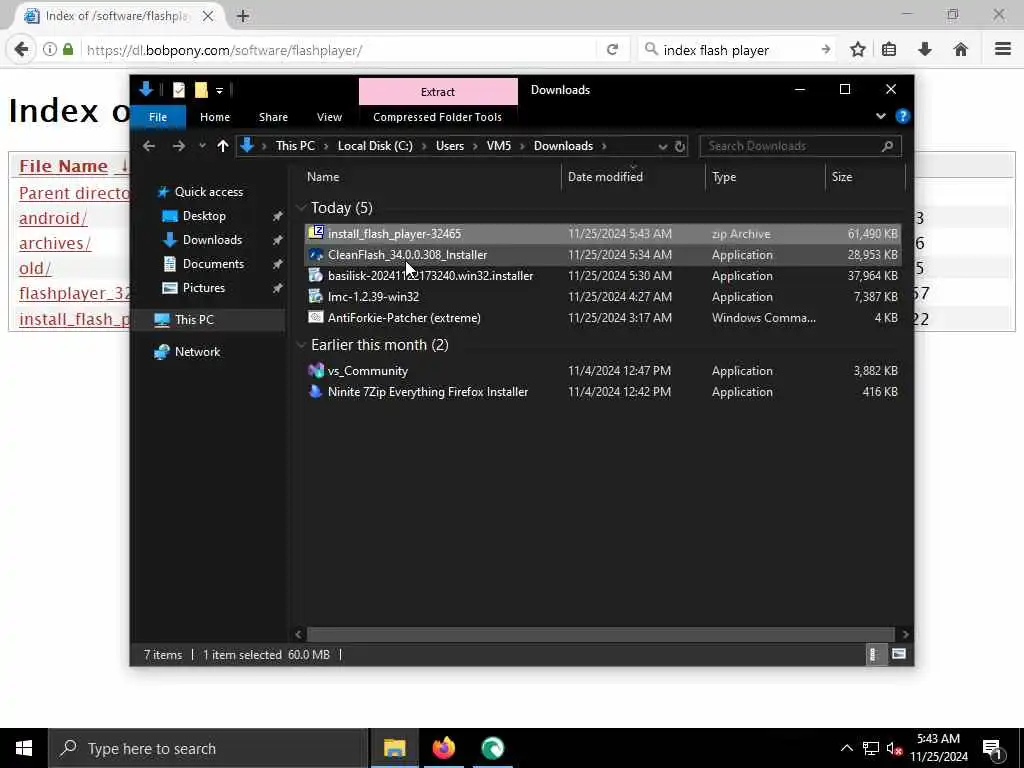Screen dimensions: 1024x768
Task: Select vs_Community application file
Action: tap(603, 370)
